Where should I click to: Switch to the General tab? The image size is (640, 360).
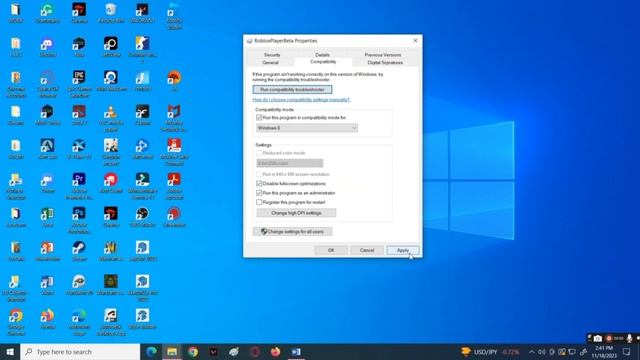tap(270, 62)
